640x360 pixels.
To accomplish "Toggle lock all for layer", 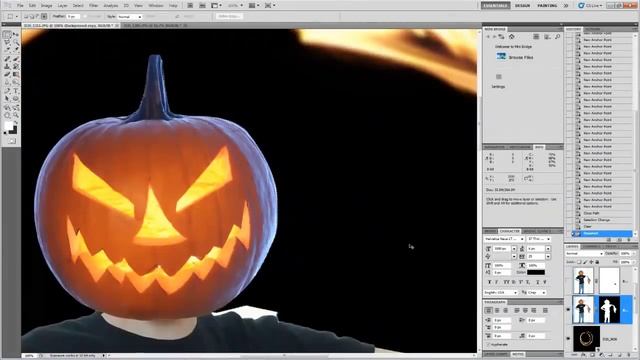I will point(597,262).
